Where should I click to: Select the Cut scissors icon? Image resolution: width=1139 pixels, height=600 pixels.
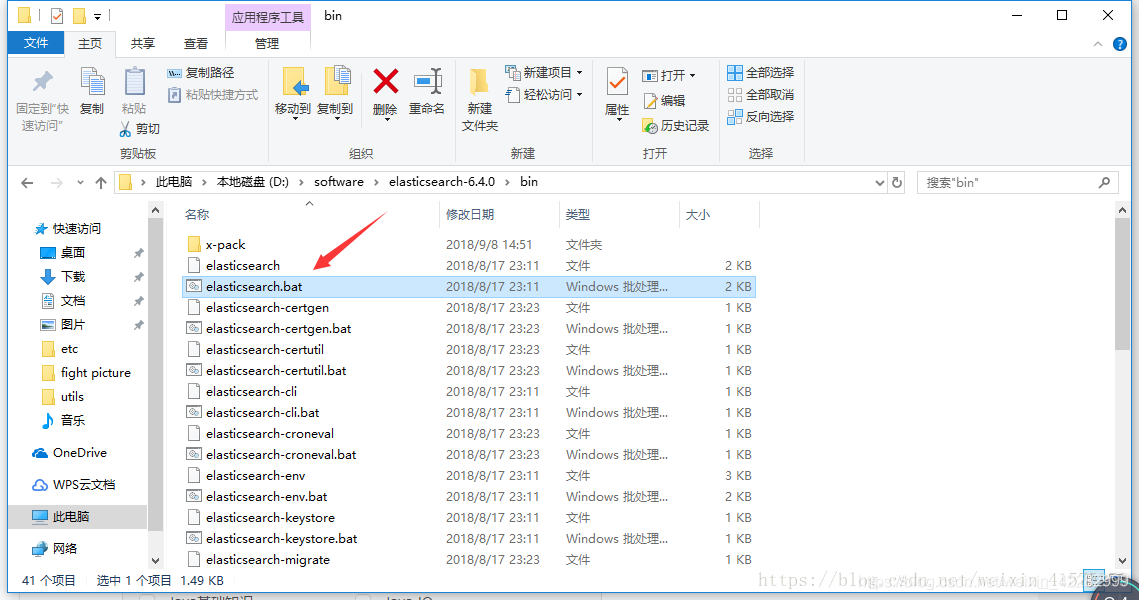click(x=125, y=129)
